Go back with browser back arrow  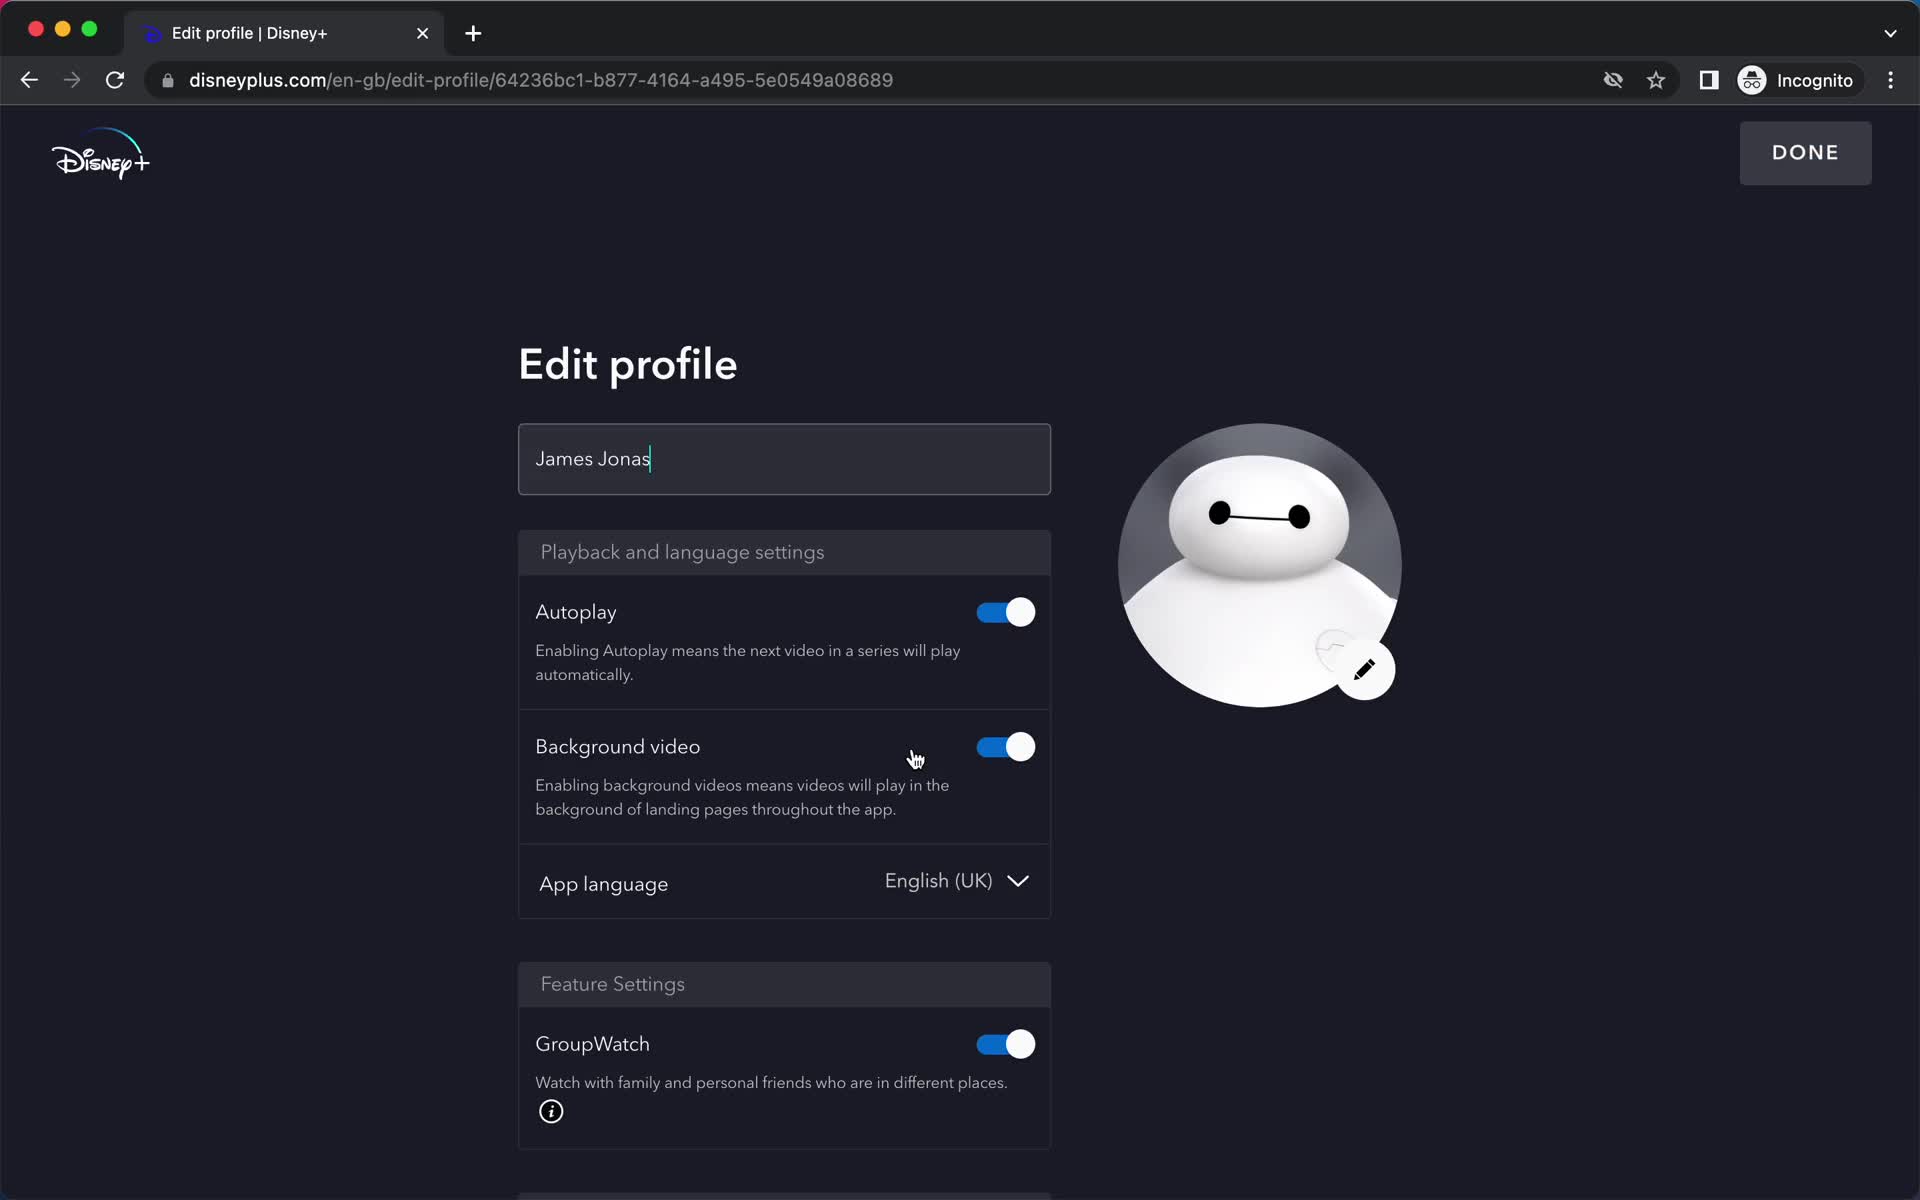[x=29, y=80]
